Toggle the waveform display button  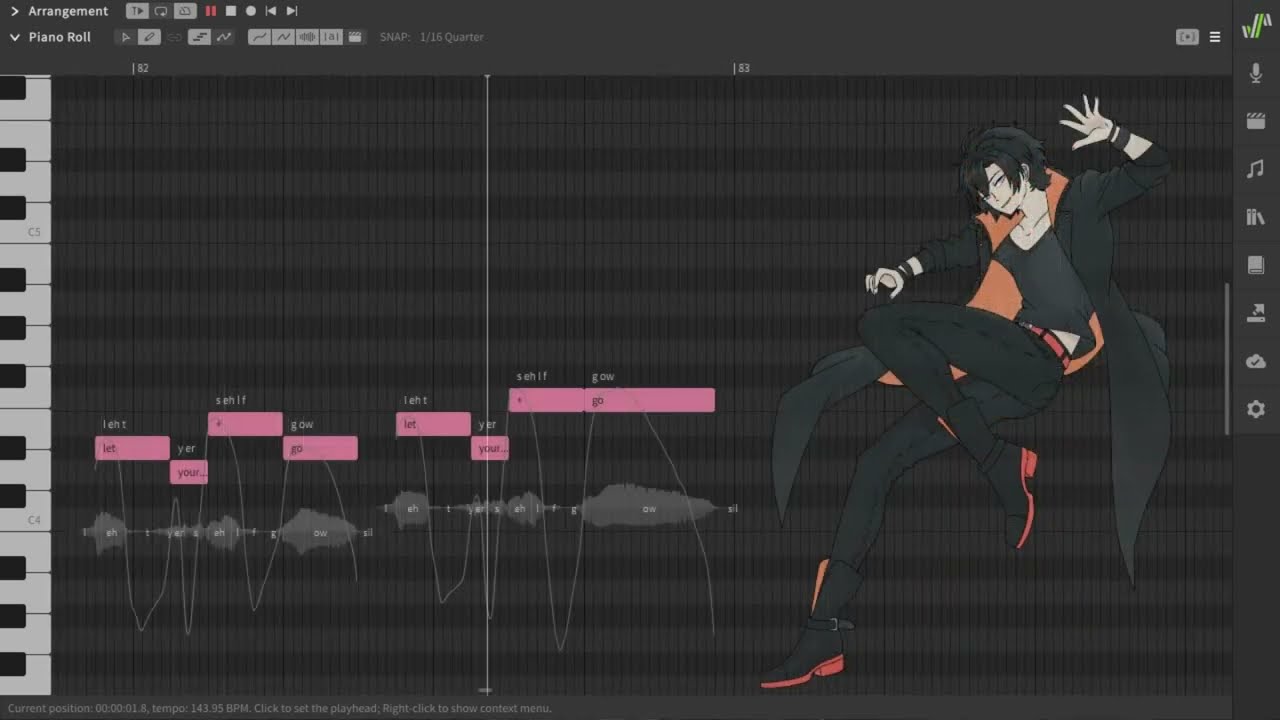307,37
